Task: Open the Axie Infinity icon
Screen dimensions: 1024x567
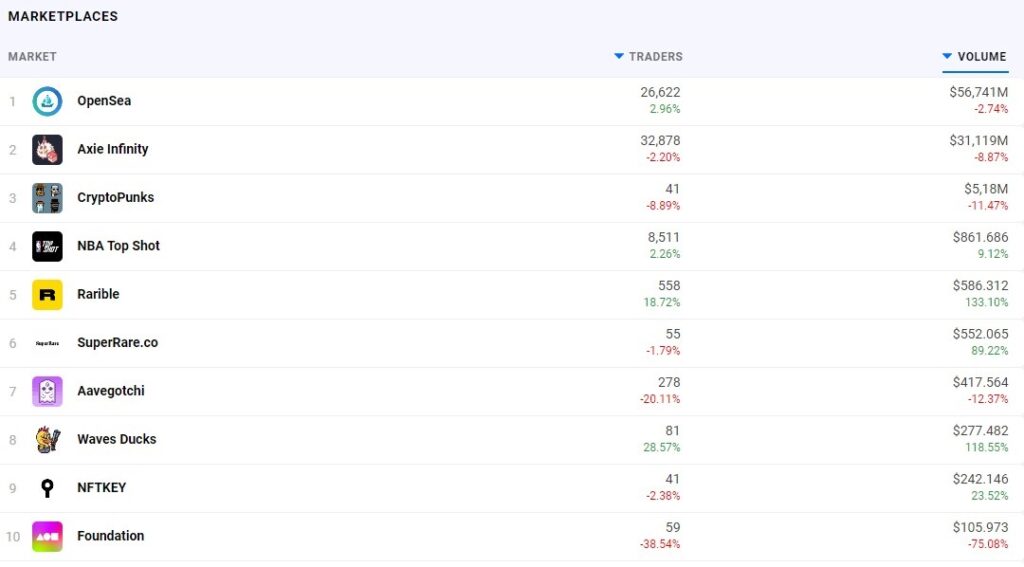Action: 47,150
